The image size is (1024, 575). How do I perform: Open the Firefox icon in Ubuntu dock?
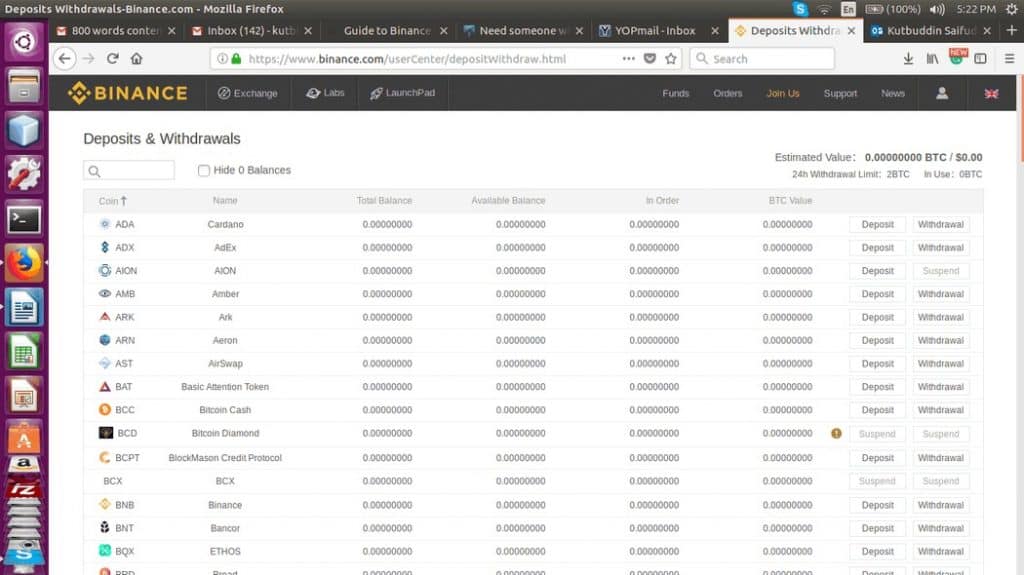tap(24, 263)
